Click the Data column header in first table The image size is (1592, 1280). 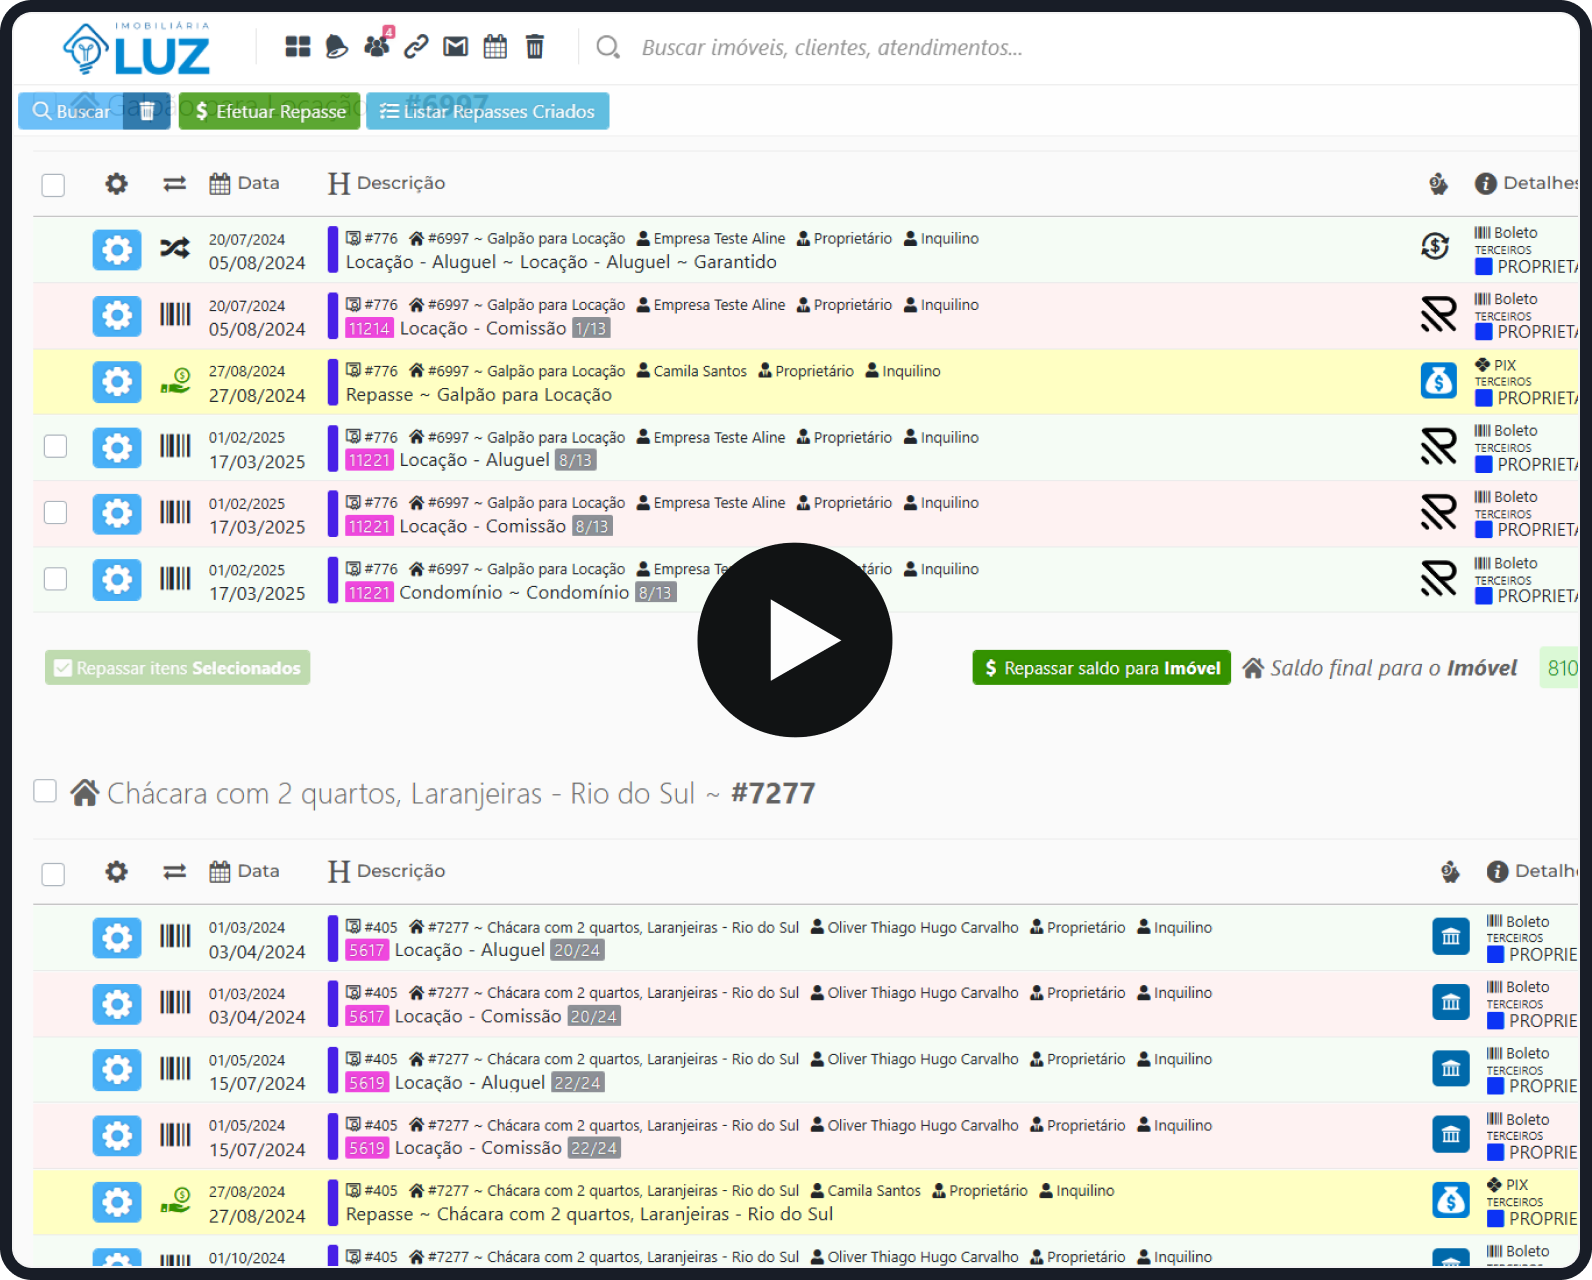click(x=245, y=183)
